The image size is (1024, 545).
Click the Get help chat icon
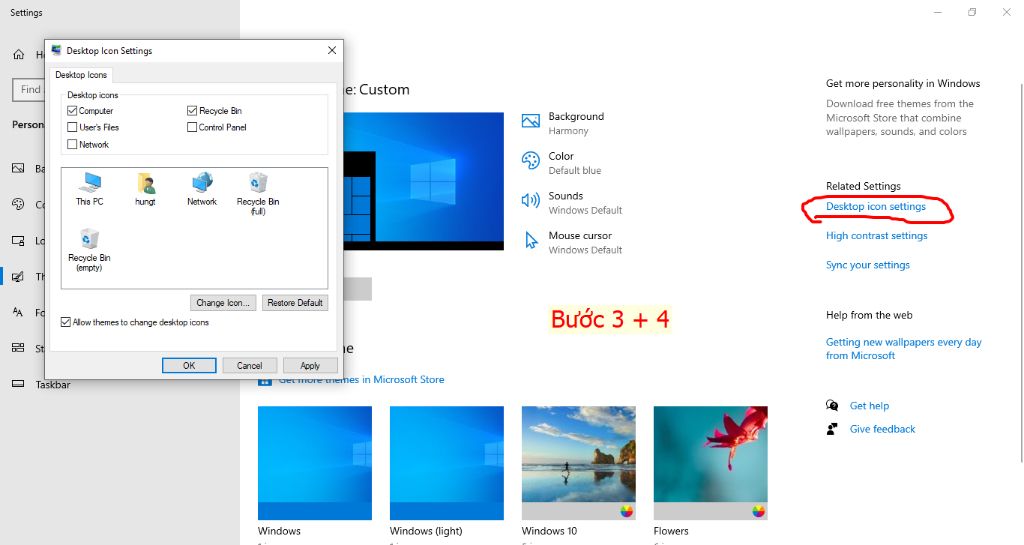pos(832,405)
